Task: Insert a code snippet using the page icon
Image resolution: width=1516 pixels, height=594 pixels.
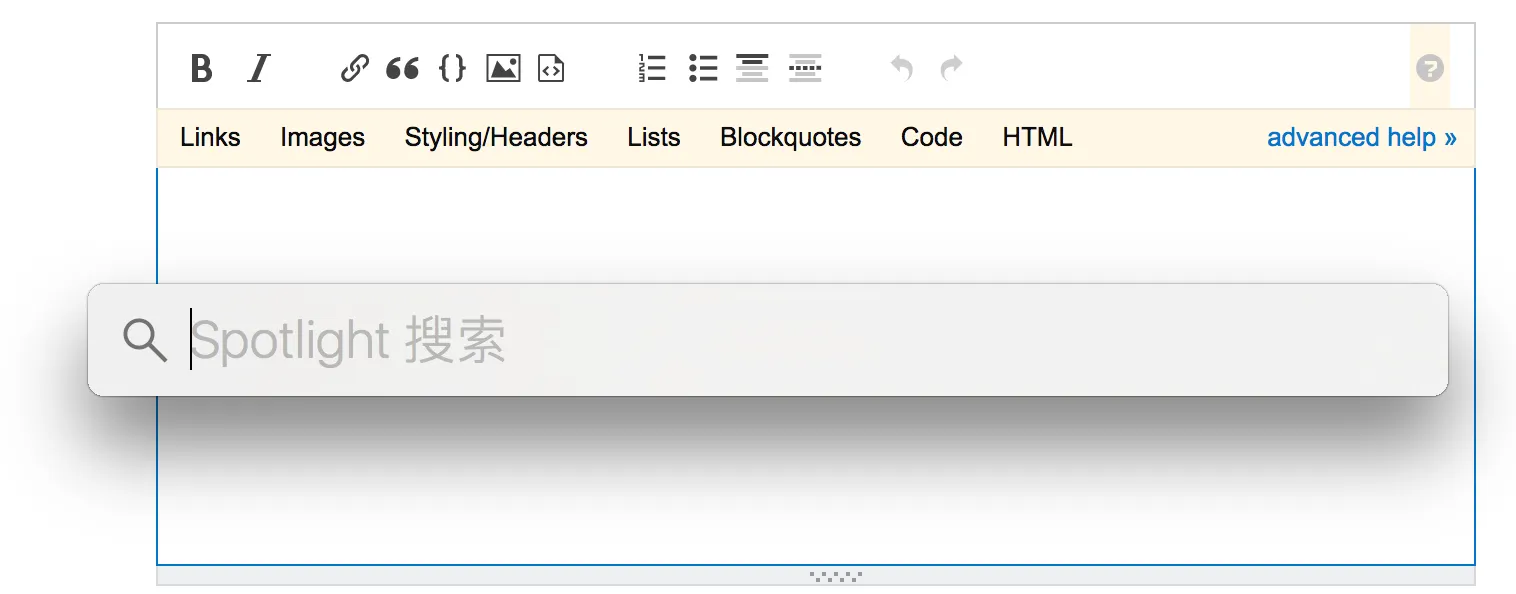Action: pyautogui.click(x=551, y=68)
